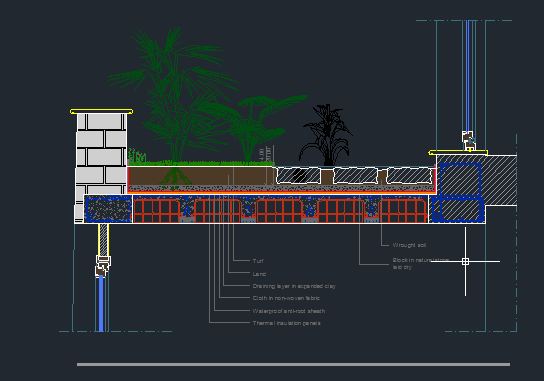Select the 'Wrought soil' annotation text

(409, 245)
